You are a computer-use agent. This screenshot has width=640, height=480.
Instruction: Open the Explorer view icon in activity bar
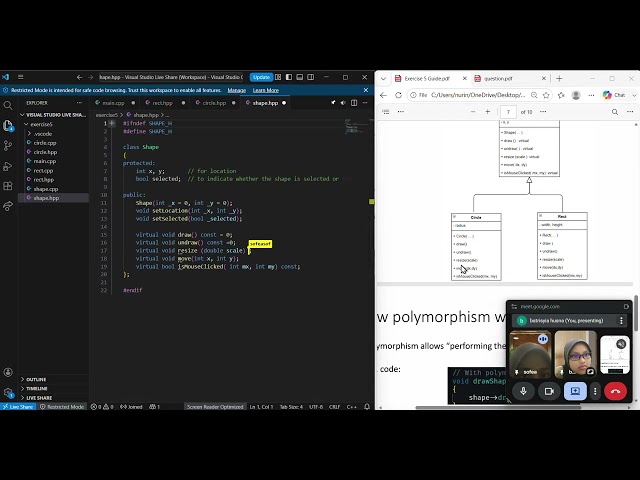8,125
